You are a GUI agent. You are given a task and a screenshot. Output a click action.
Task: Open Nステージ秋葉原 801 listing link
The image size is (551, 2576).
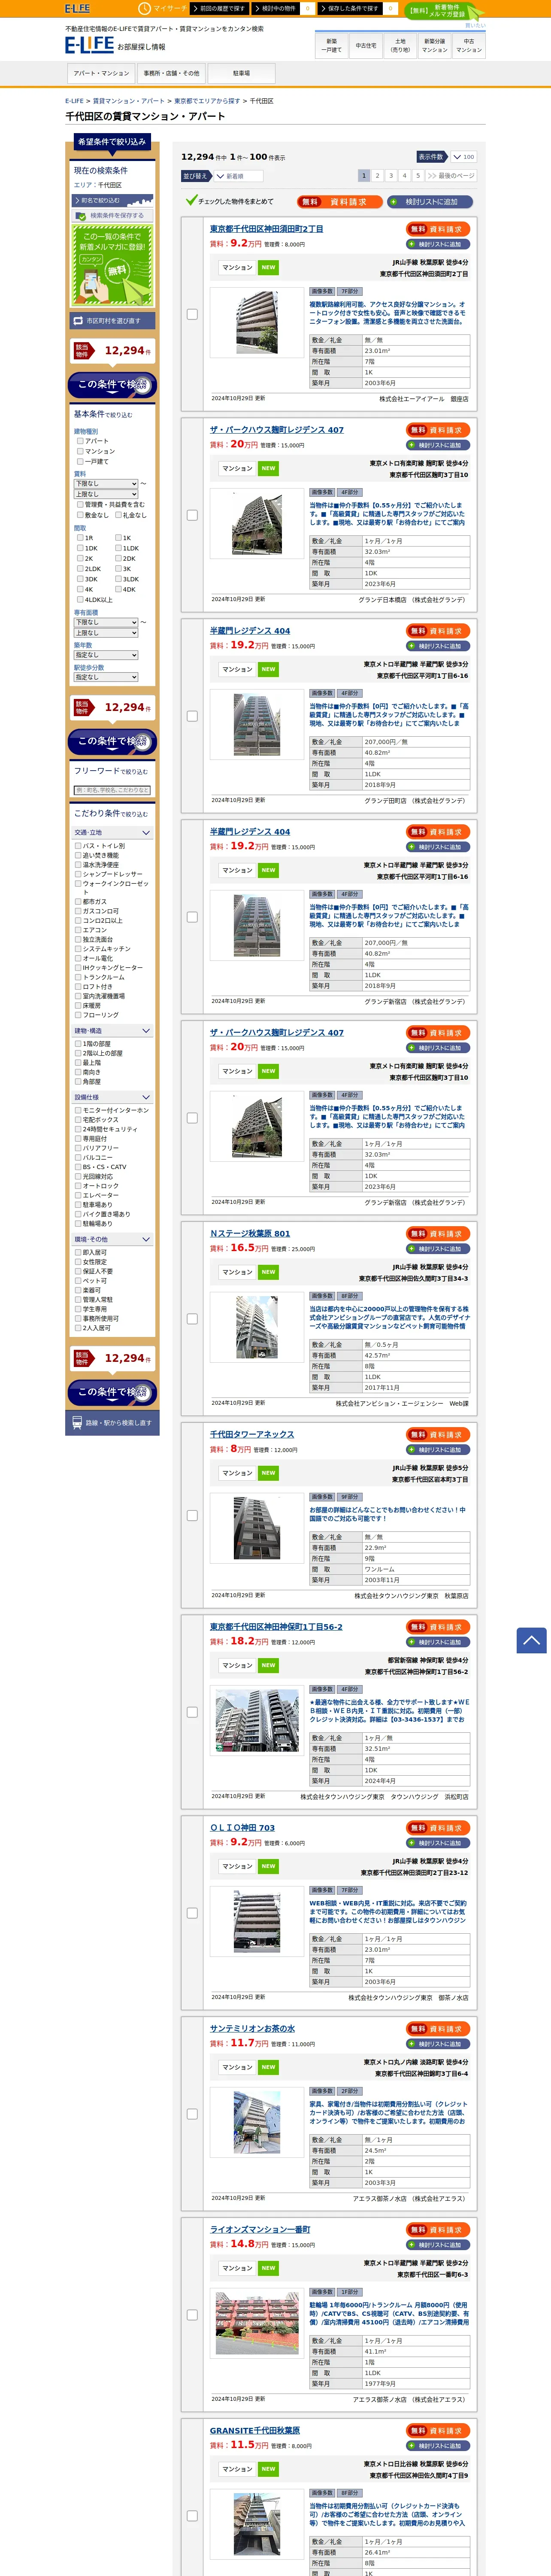pos(250,1233)
